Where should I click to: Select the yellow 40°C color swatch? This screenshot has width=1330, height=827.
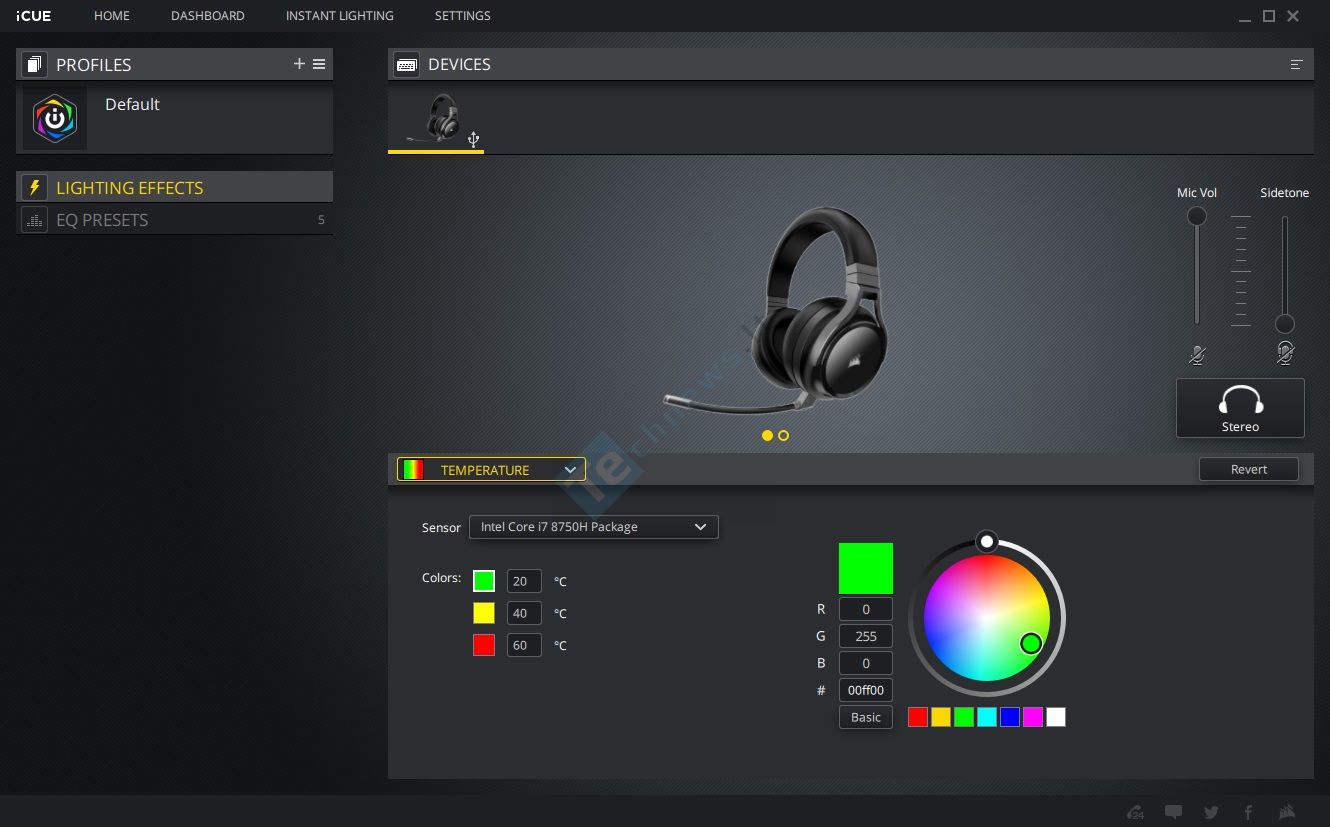pyautogui.click(x=484, y=613)
